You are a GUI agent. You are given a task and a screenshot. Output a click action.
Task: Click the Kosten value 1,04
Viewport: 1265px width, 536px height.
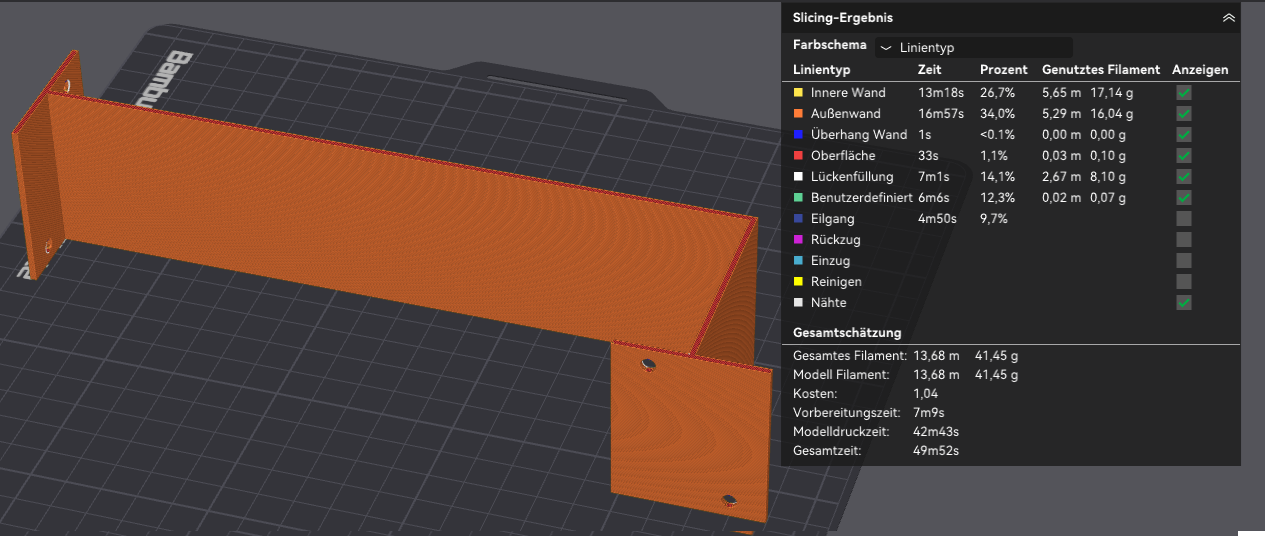point(925,394)
